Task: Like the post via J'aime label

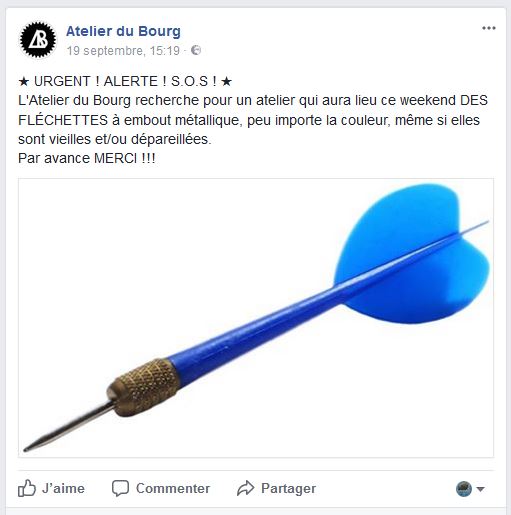Action: [x=63, y=489]
